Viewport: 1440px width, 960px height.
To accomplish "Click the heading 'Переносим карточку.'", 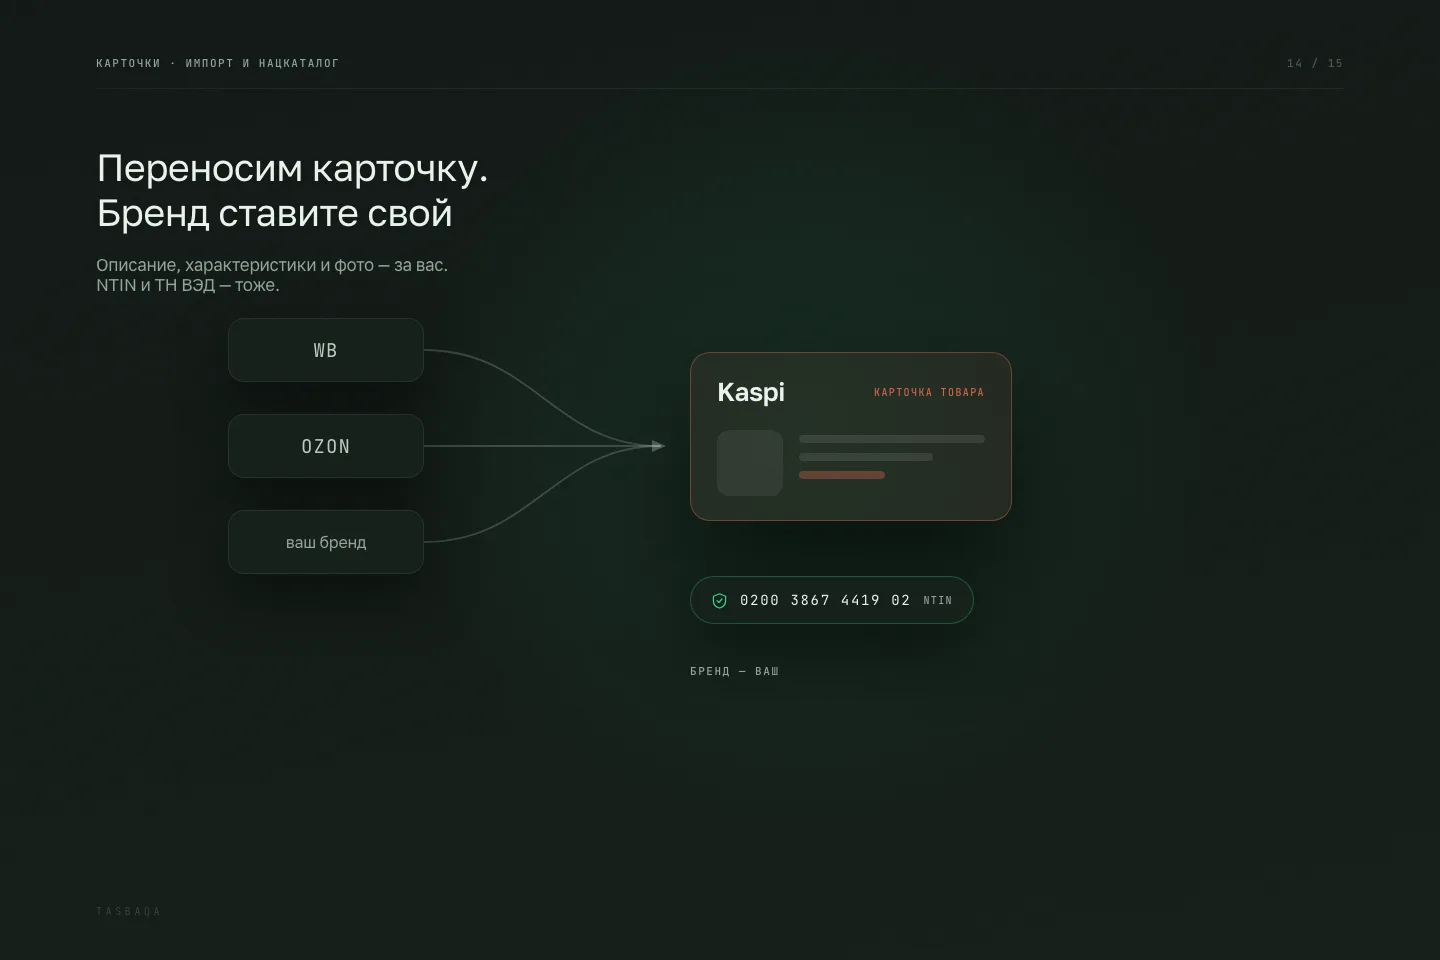I will [292, 168].
